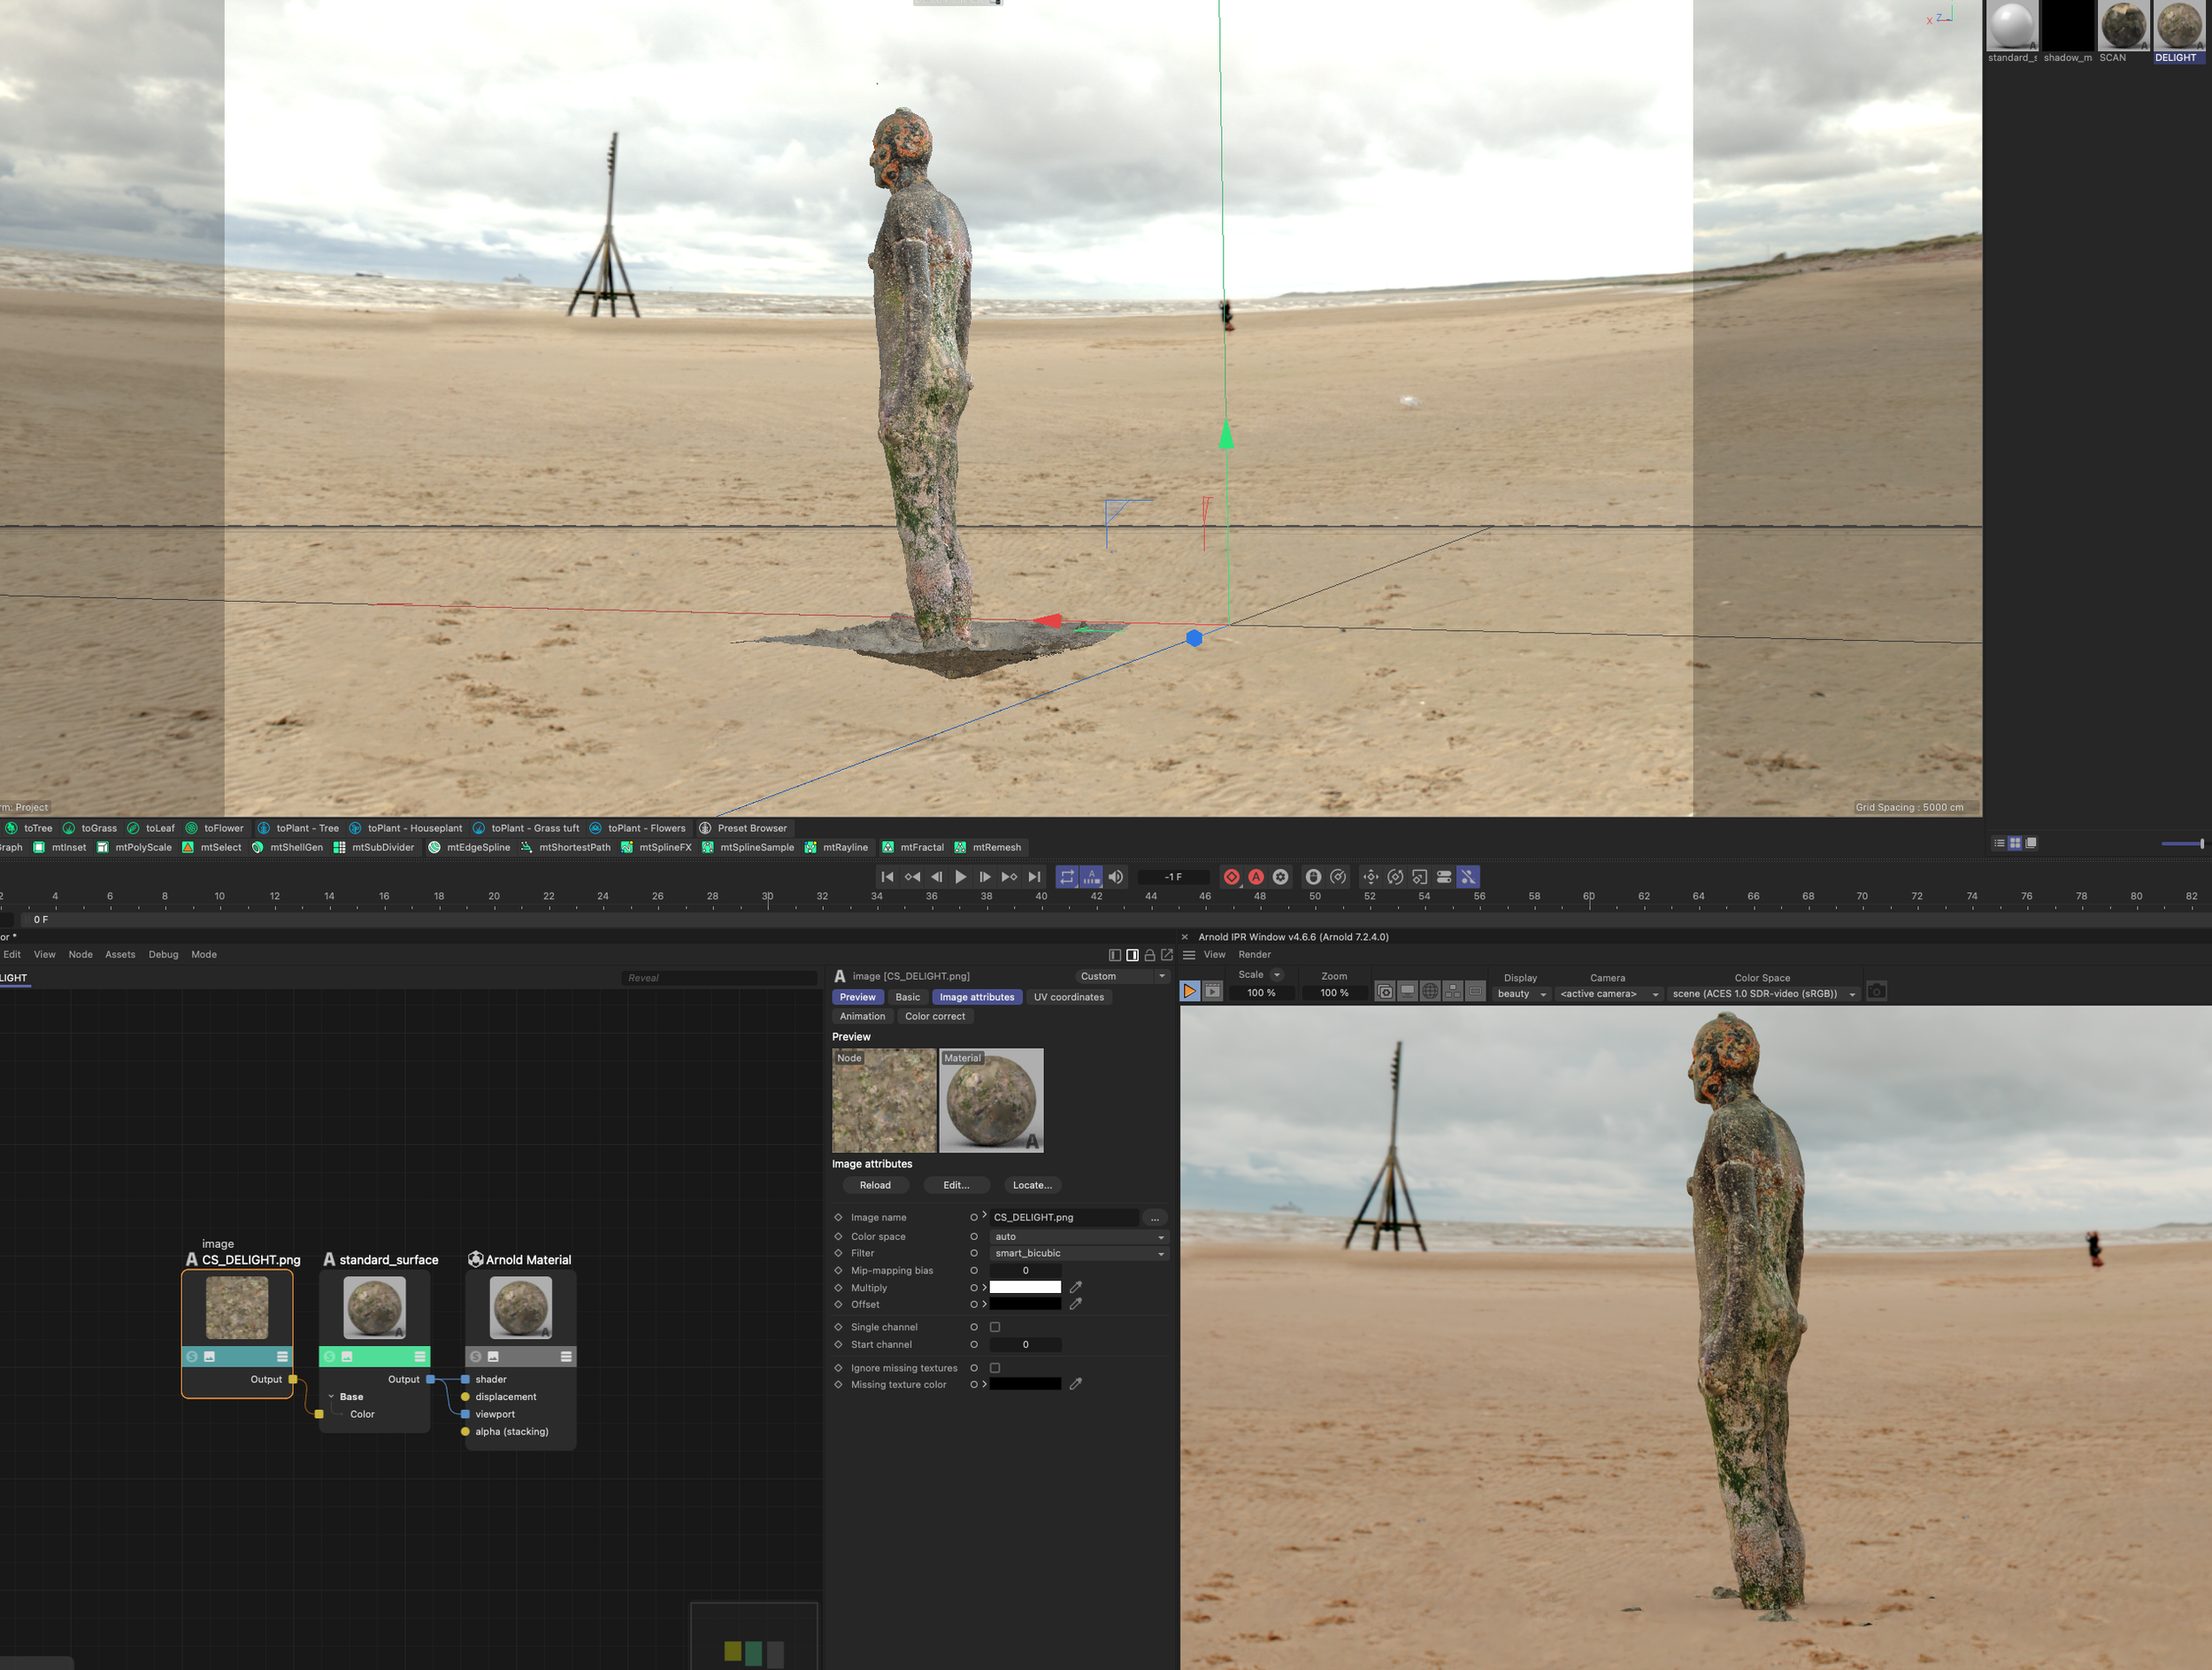2212x1670 pixels.
Task: Click the red record keyframe button
Action: coord(1232,877)
